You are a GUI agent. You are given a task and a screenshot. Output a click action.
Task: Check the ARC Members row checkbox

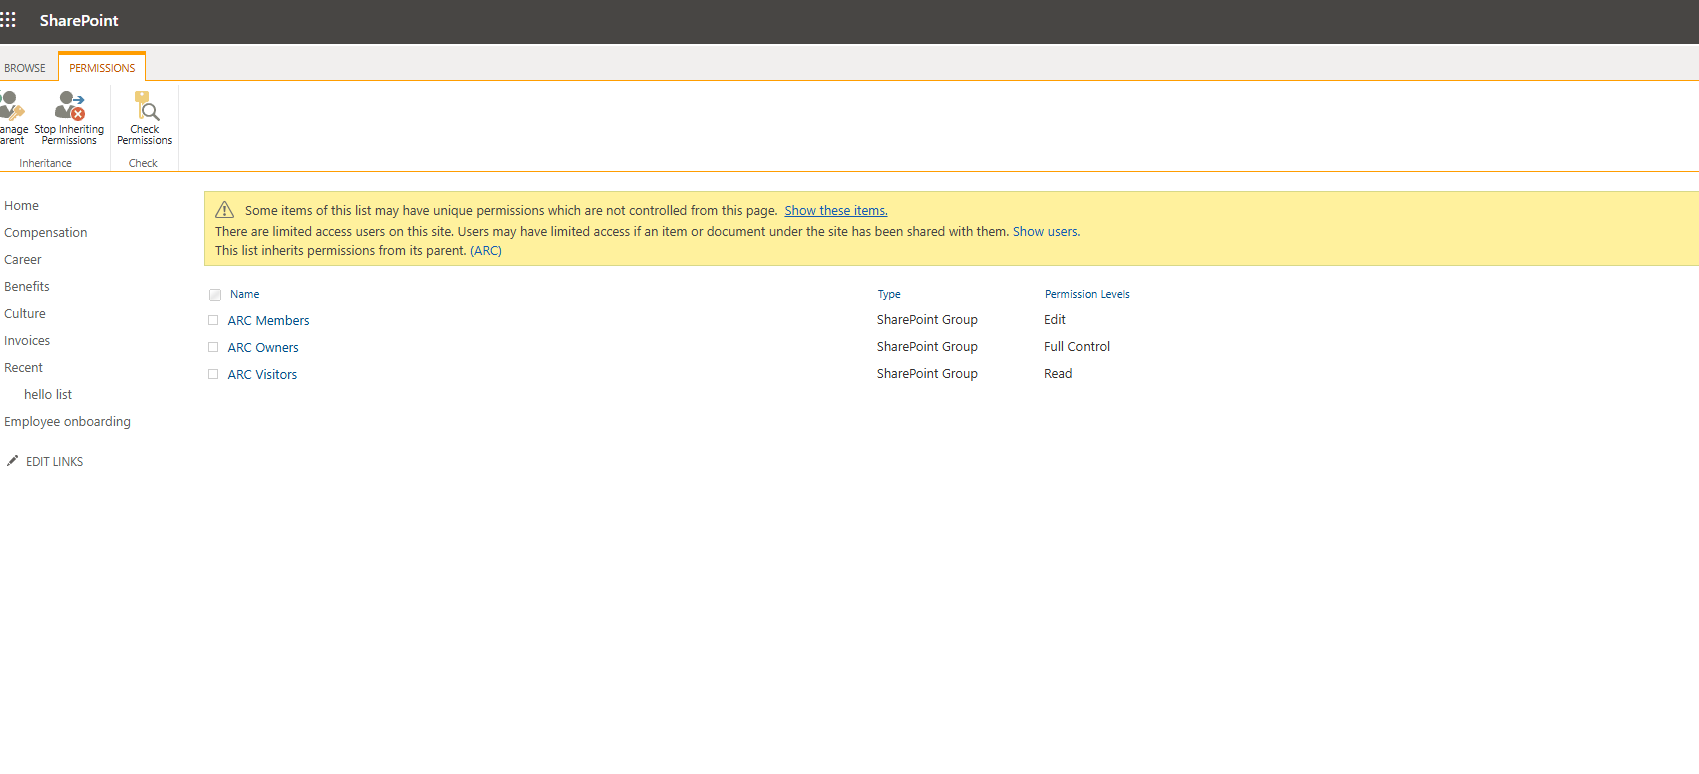(213, 321)
